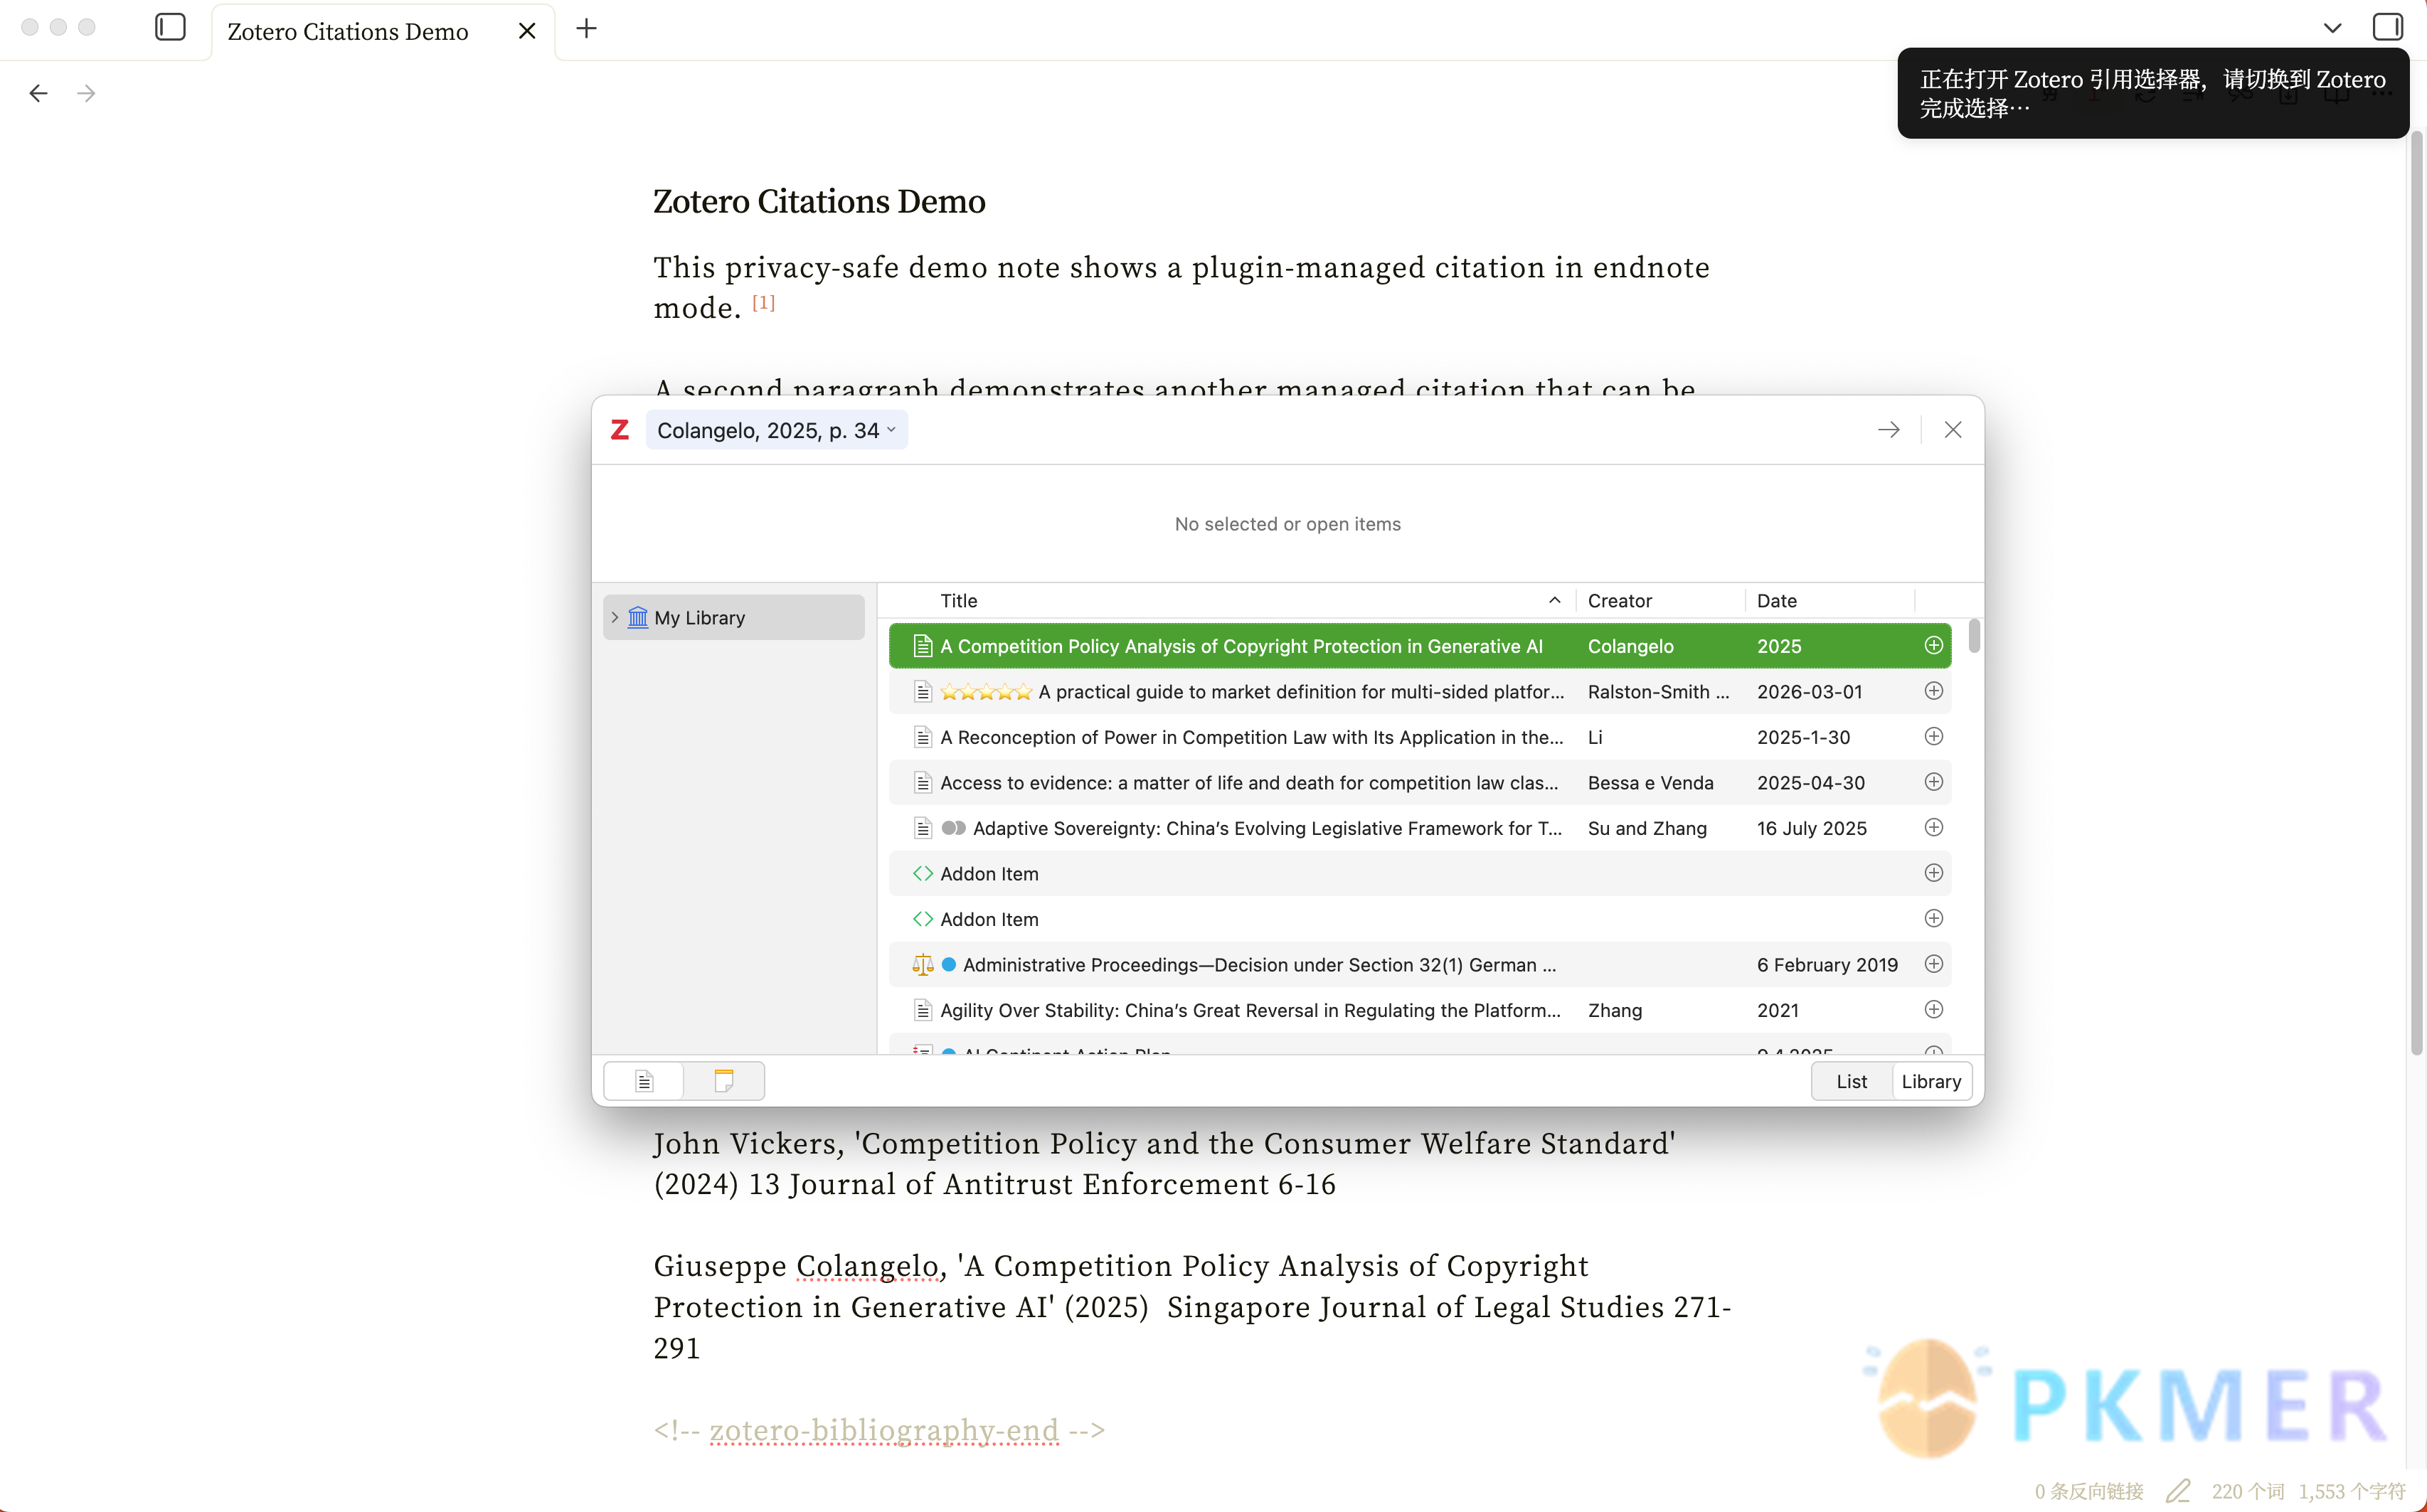
Task: Click the '1,553 个字符' character count
Action: [2351, 1491]
